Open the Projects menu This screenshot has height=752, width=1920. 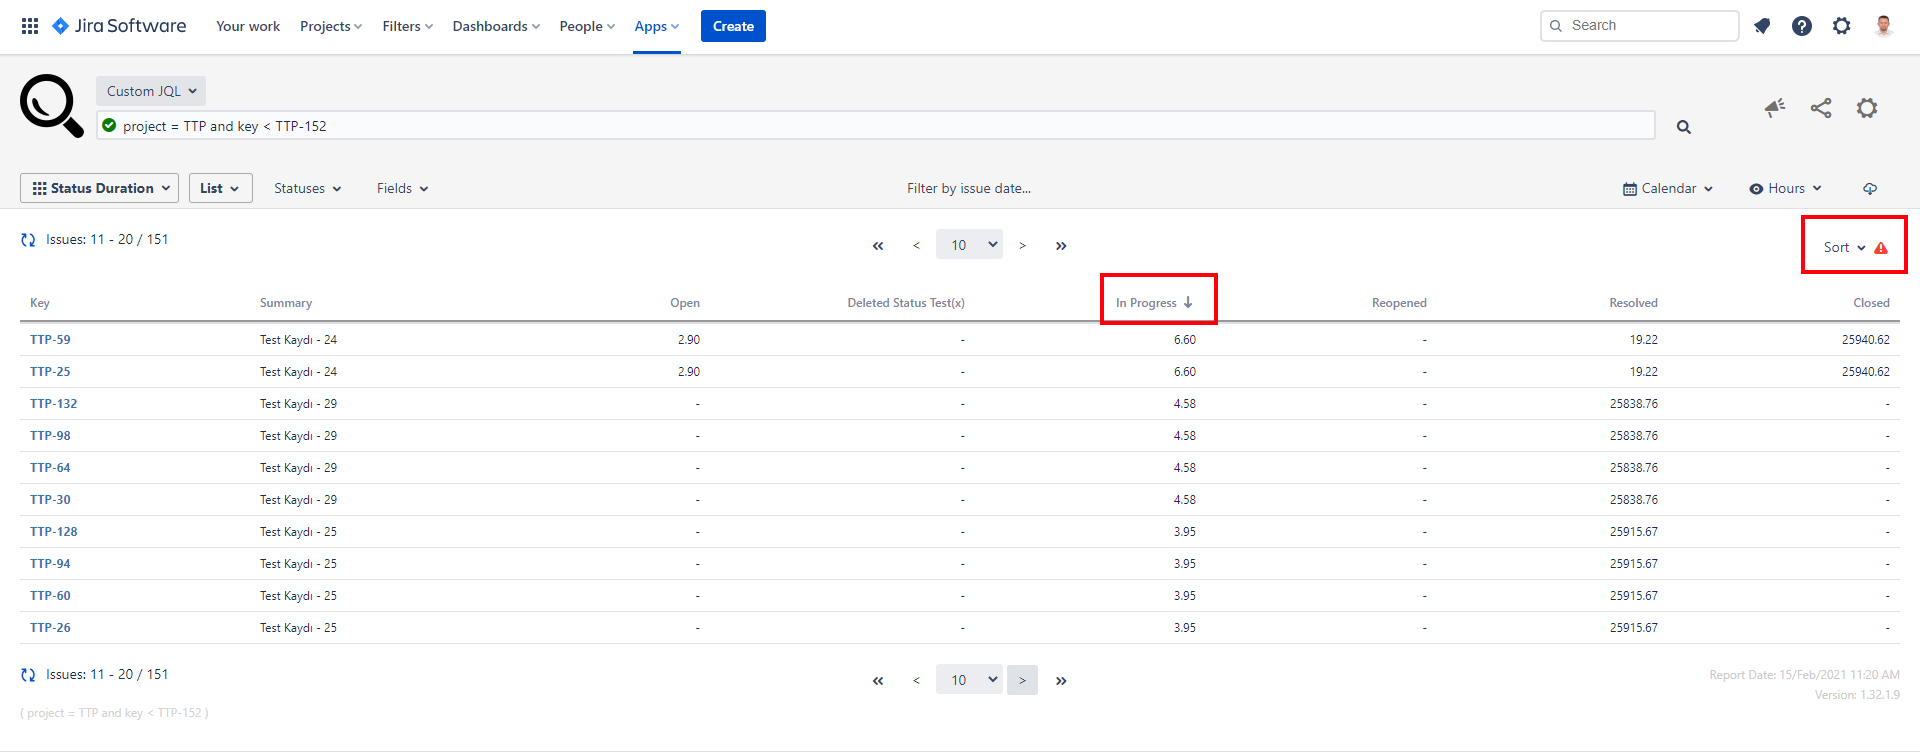330,26
